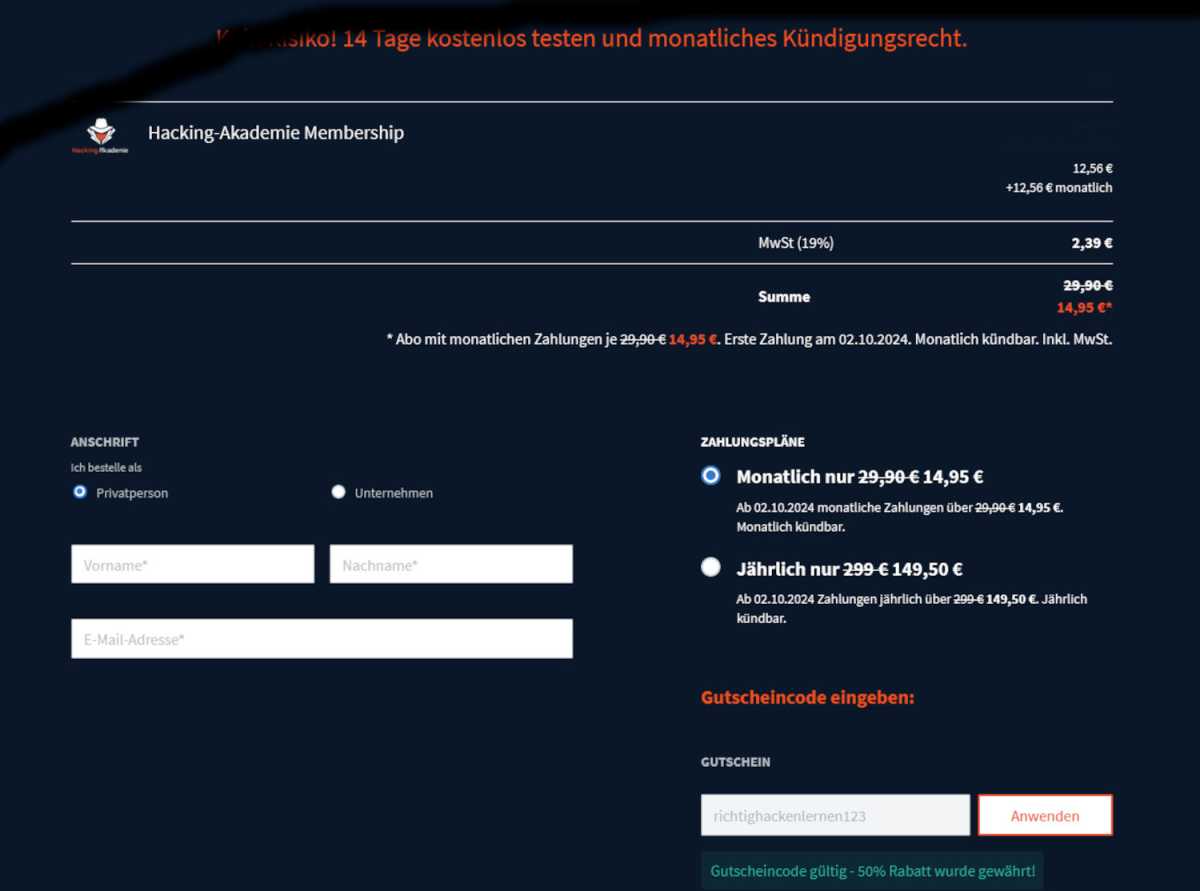The image size is (1200, 891).
Task: Click the Gutschein code input field
Action: click(836, 815)
